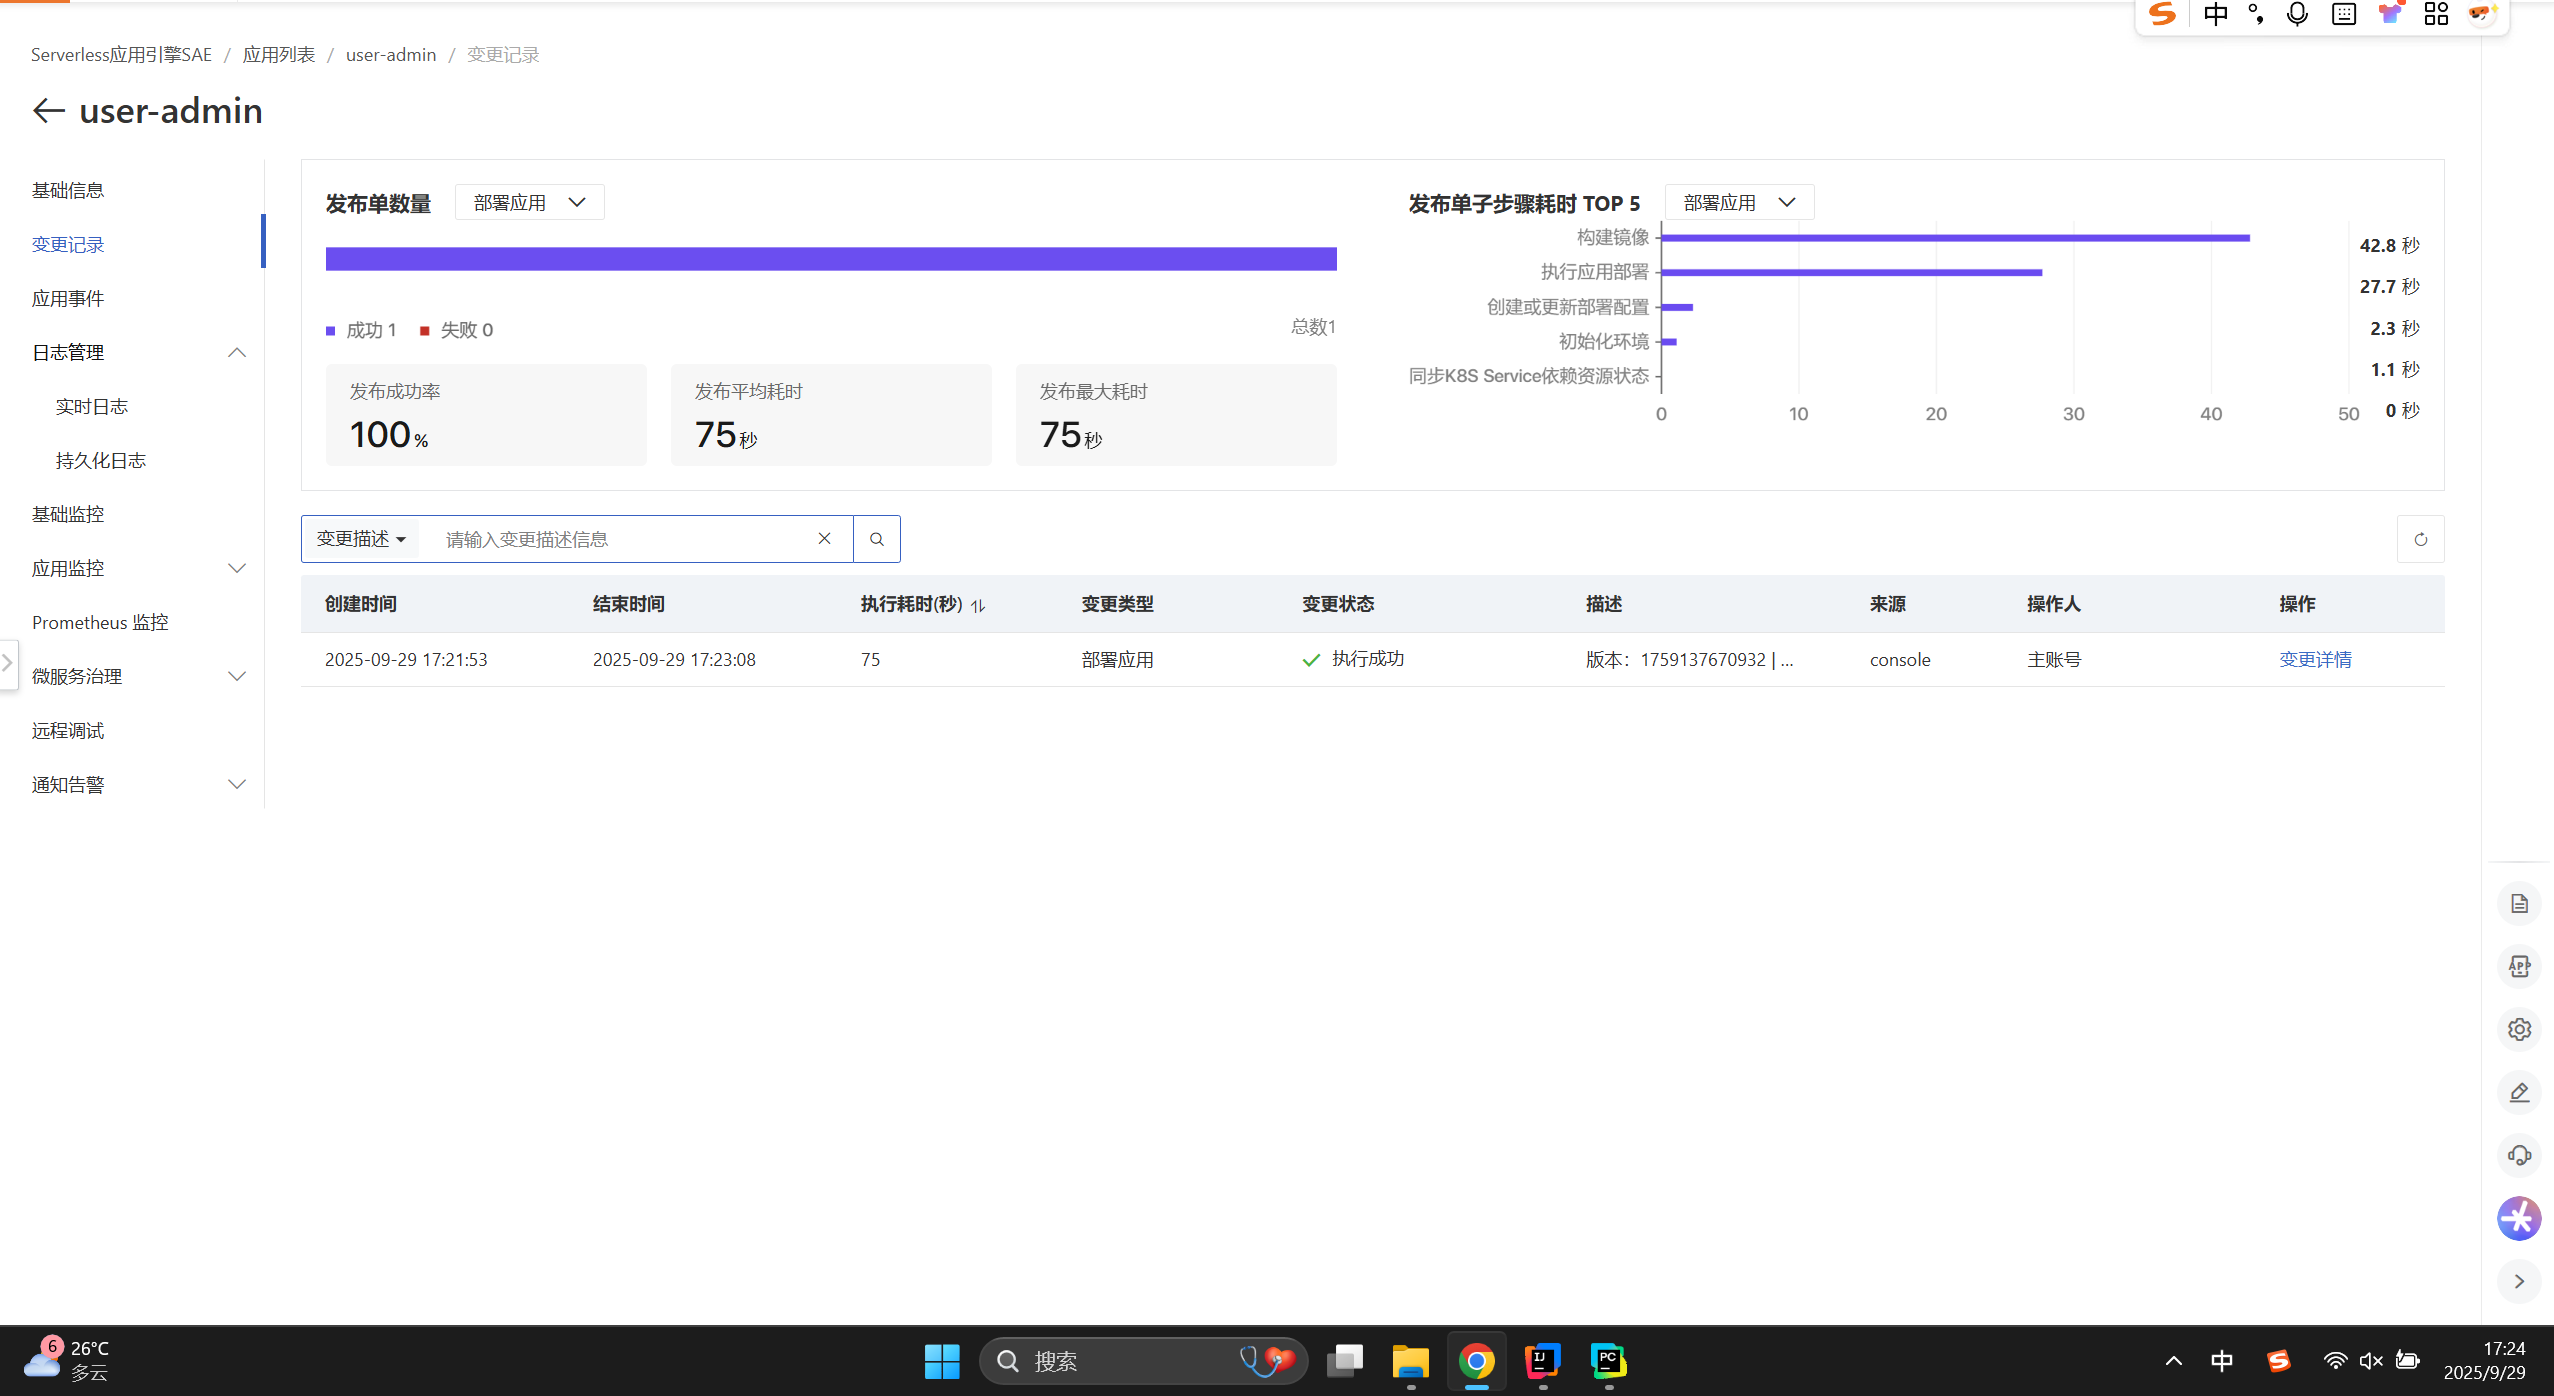Open the document icon in right sidebar
Screen dimensions: 2554x1396
click(x=2519, y=904)
